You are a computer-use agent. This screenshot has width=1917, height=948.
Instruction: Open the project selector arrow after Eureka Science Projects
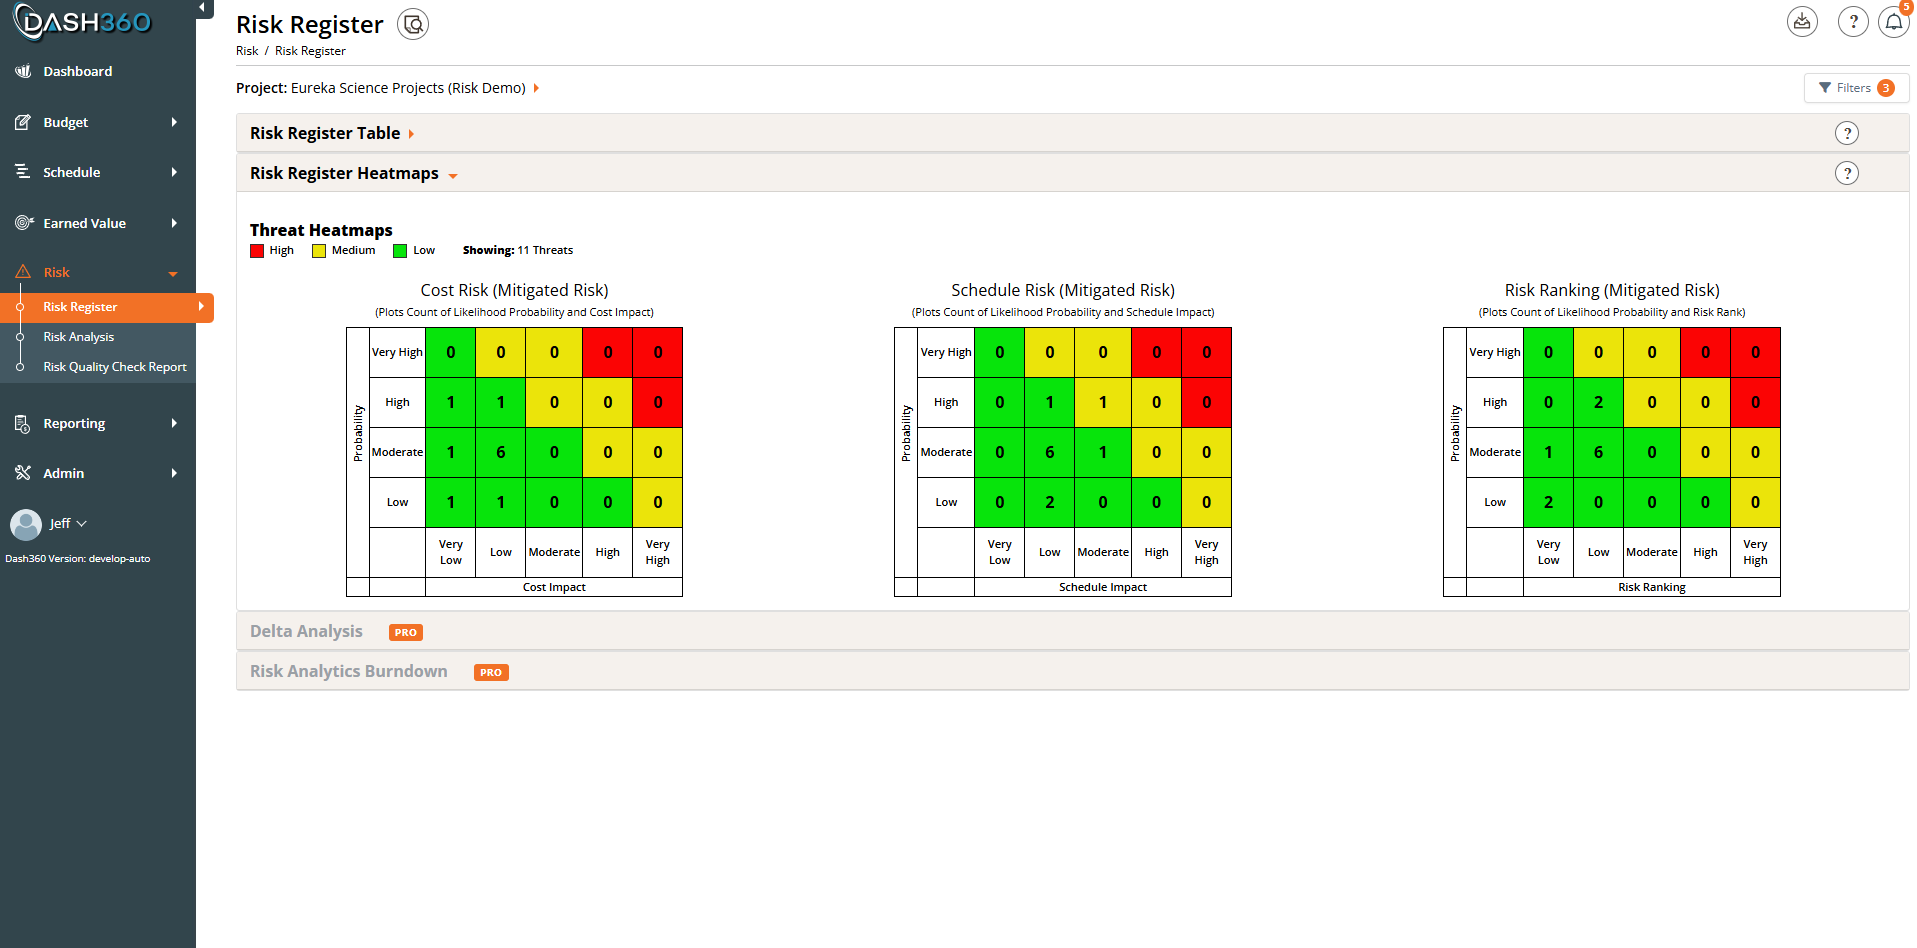point(536,88)
